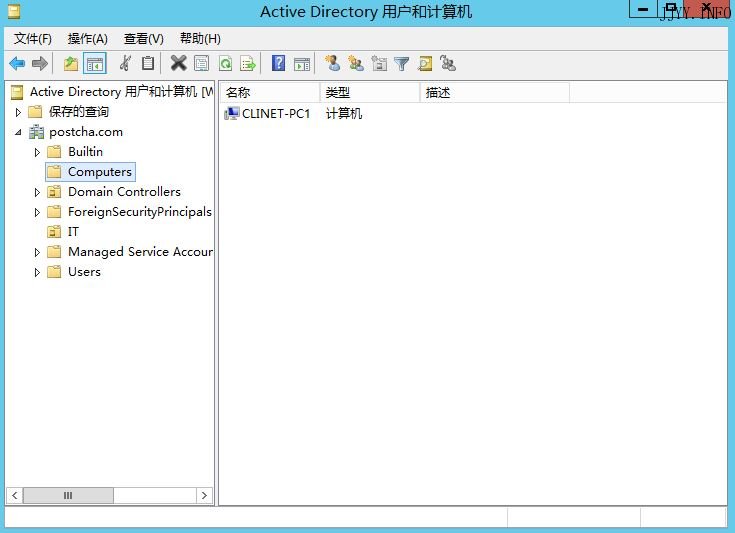Select the IT organizational unit

(x=73, y=232)
